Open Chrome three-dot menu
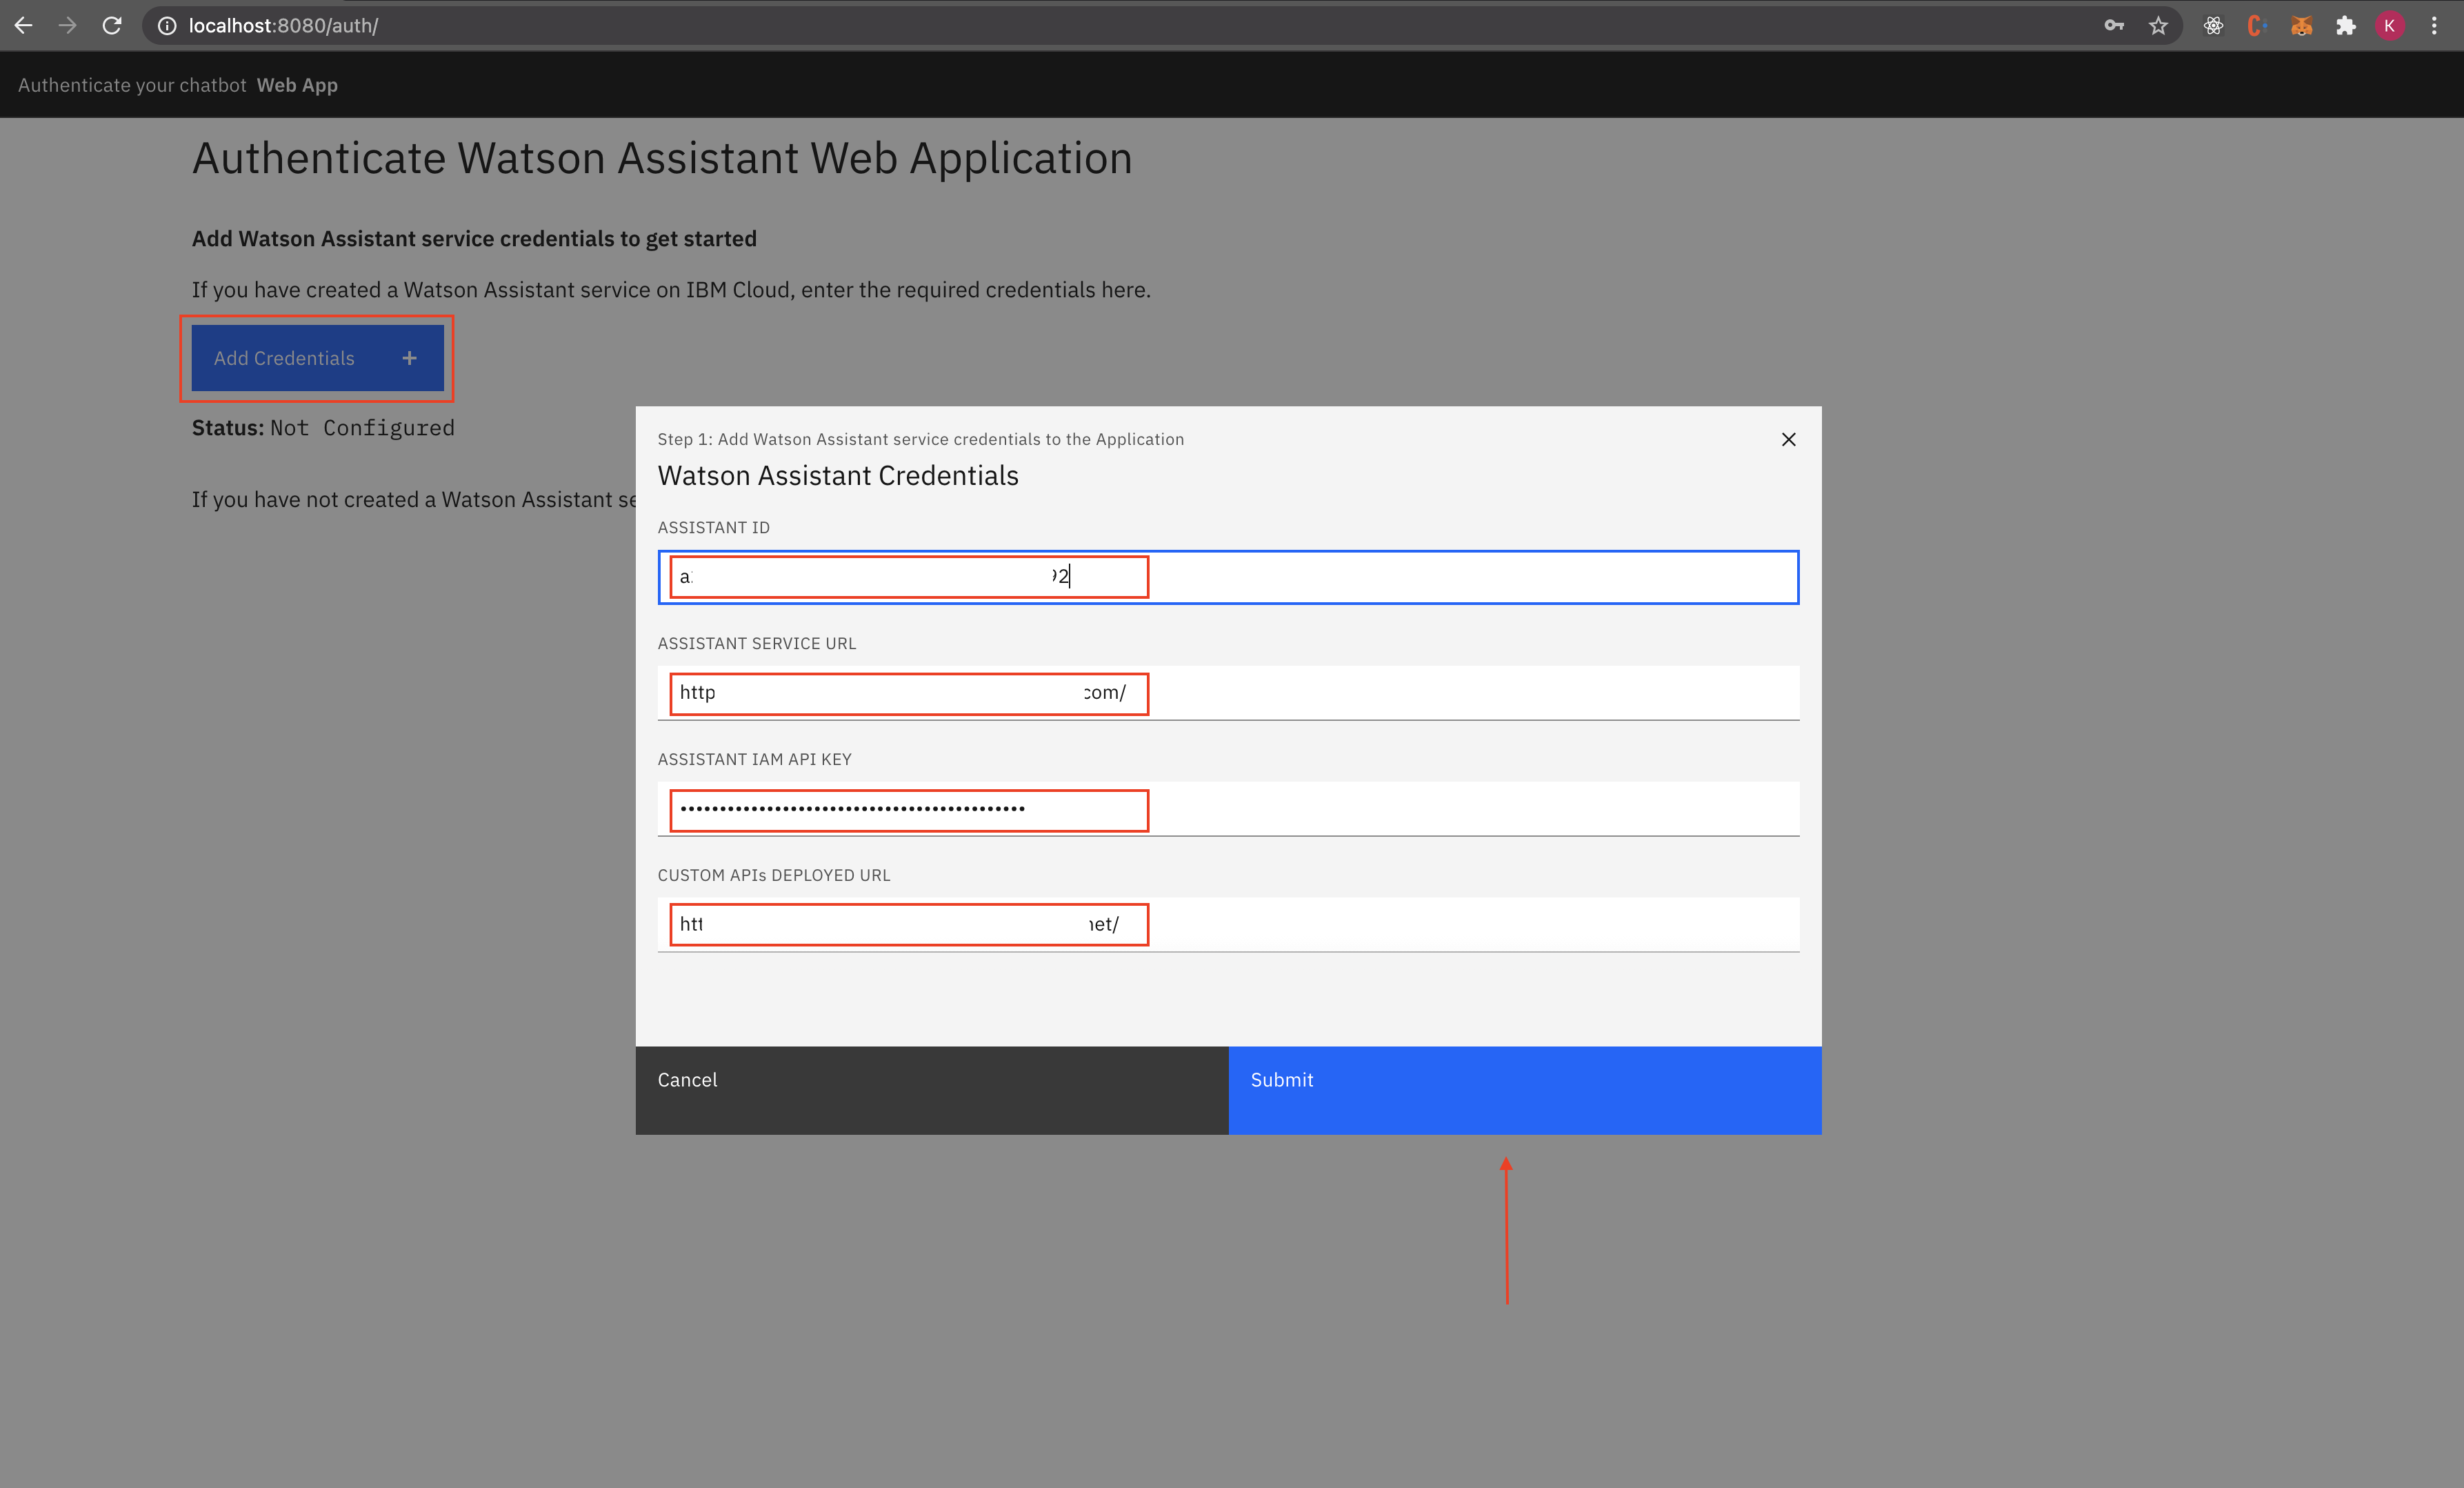Viewport: 2464px width, 1488px height. (x=2434, y=26)
